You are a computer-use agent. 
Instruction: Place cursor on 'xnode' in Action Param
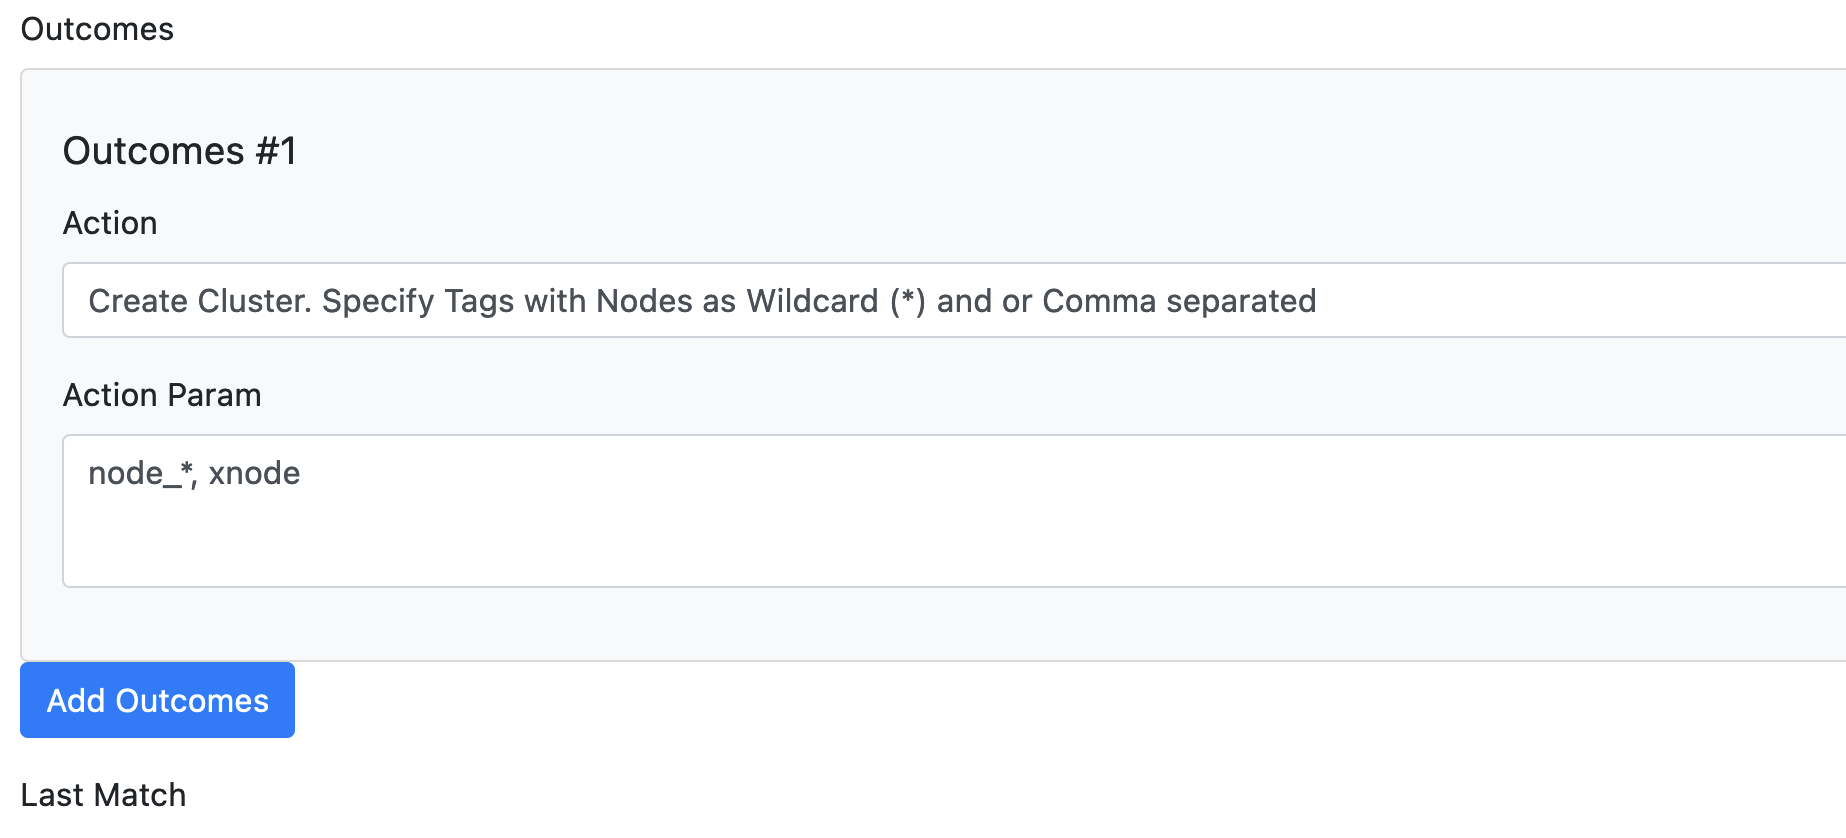[254, 473]
